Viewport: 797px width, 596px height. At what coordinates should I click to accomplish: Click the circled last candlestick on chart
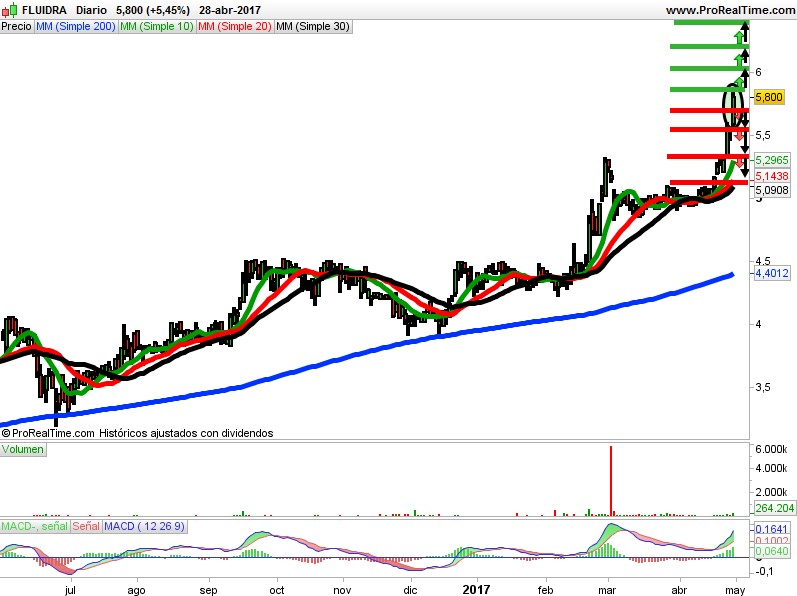click(x=732, y=105)
